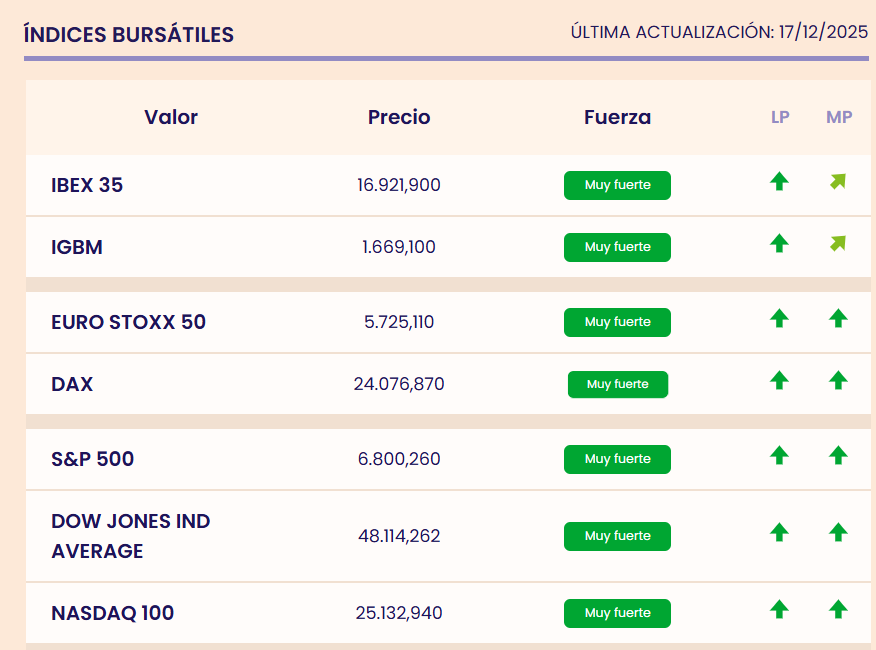The height and width of the screenshot is (650, 876).
Task: Click the 'MP' column header
Action: click(x=839, y=117)
